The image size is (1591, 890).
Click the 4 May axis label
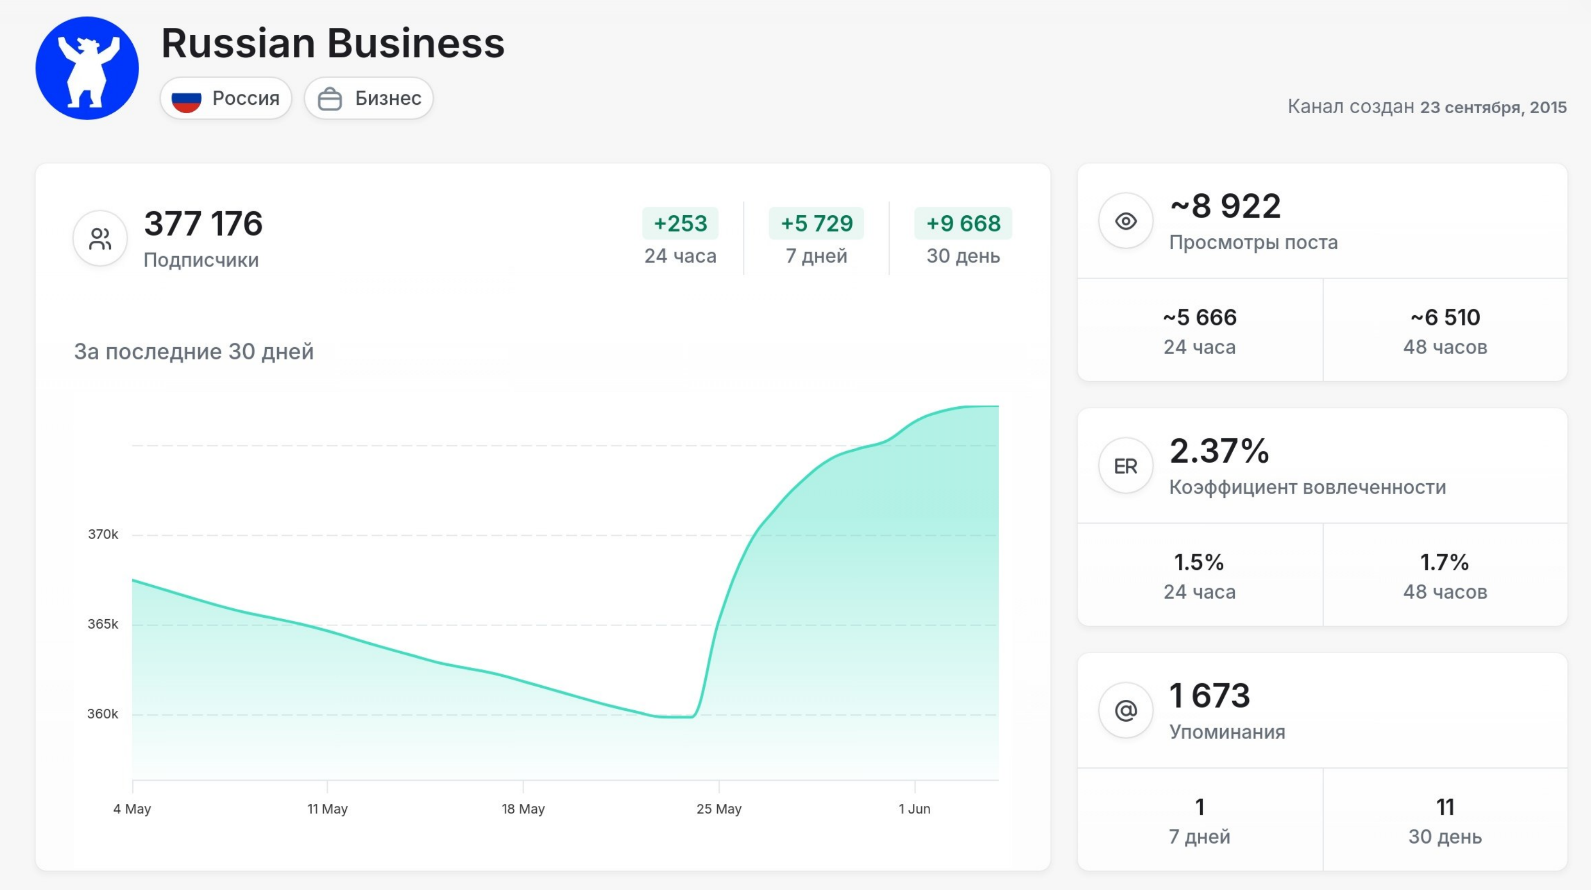click(x=132, y=809)
